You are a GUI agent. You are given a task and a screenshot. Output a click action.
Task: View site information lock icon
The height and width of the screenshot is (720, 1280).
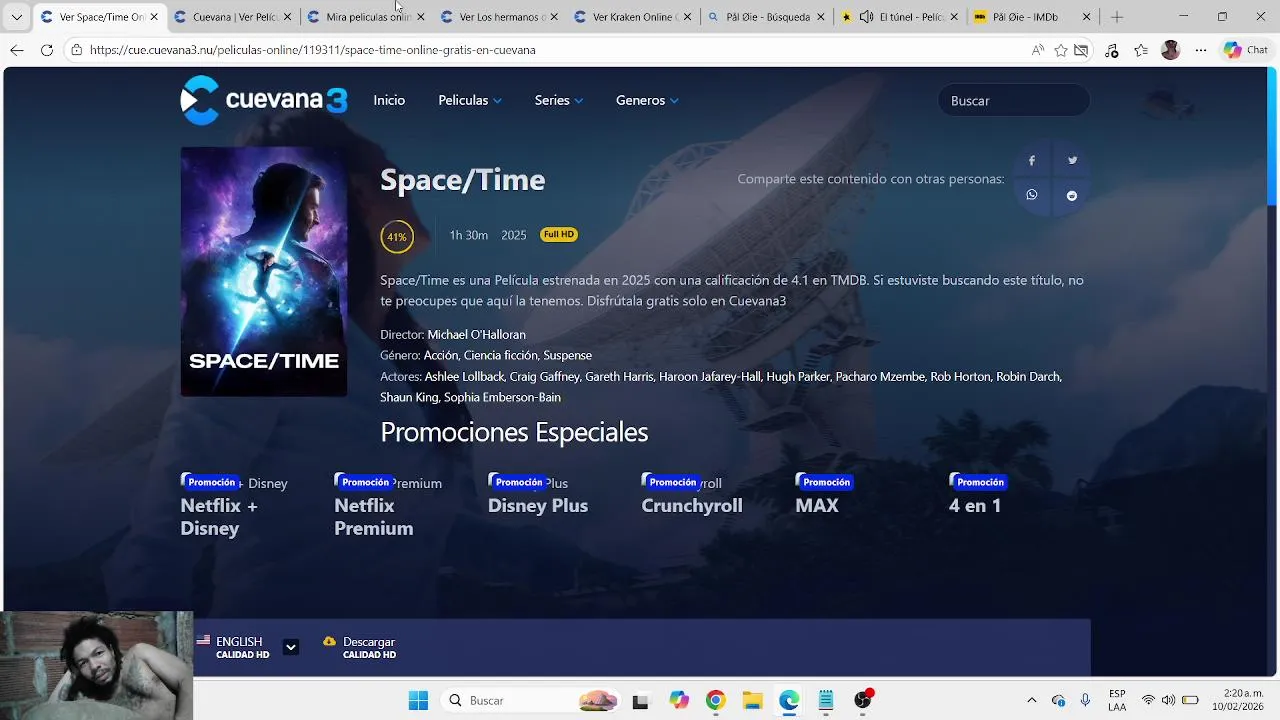[76, 50]
